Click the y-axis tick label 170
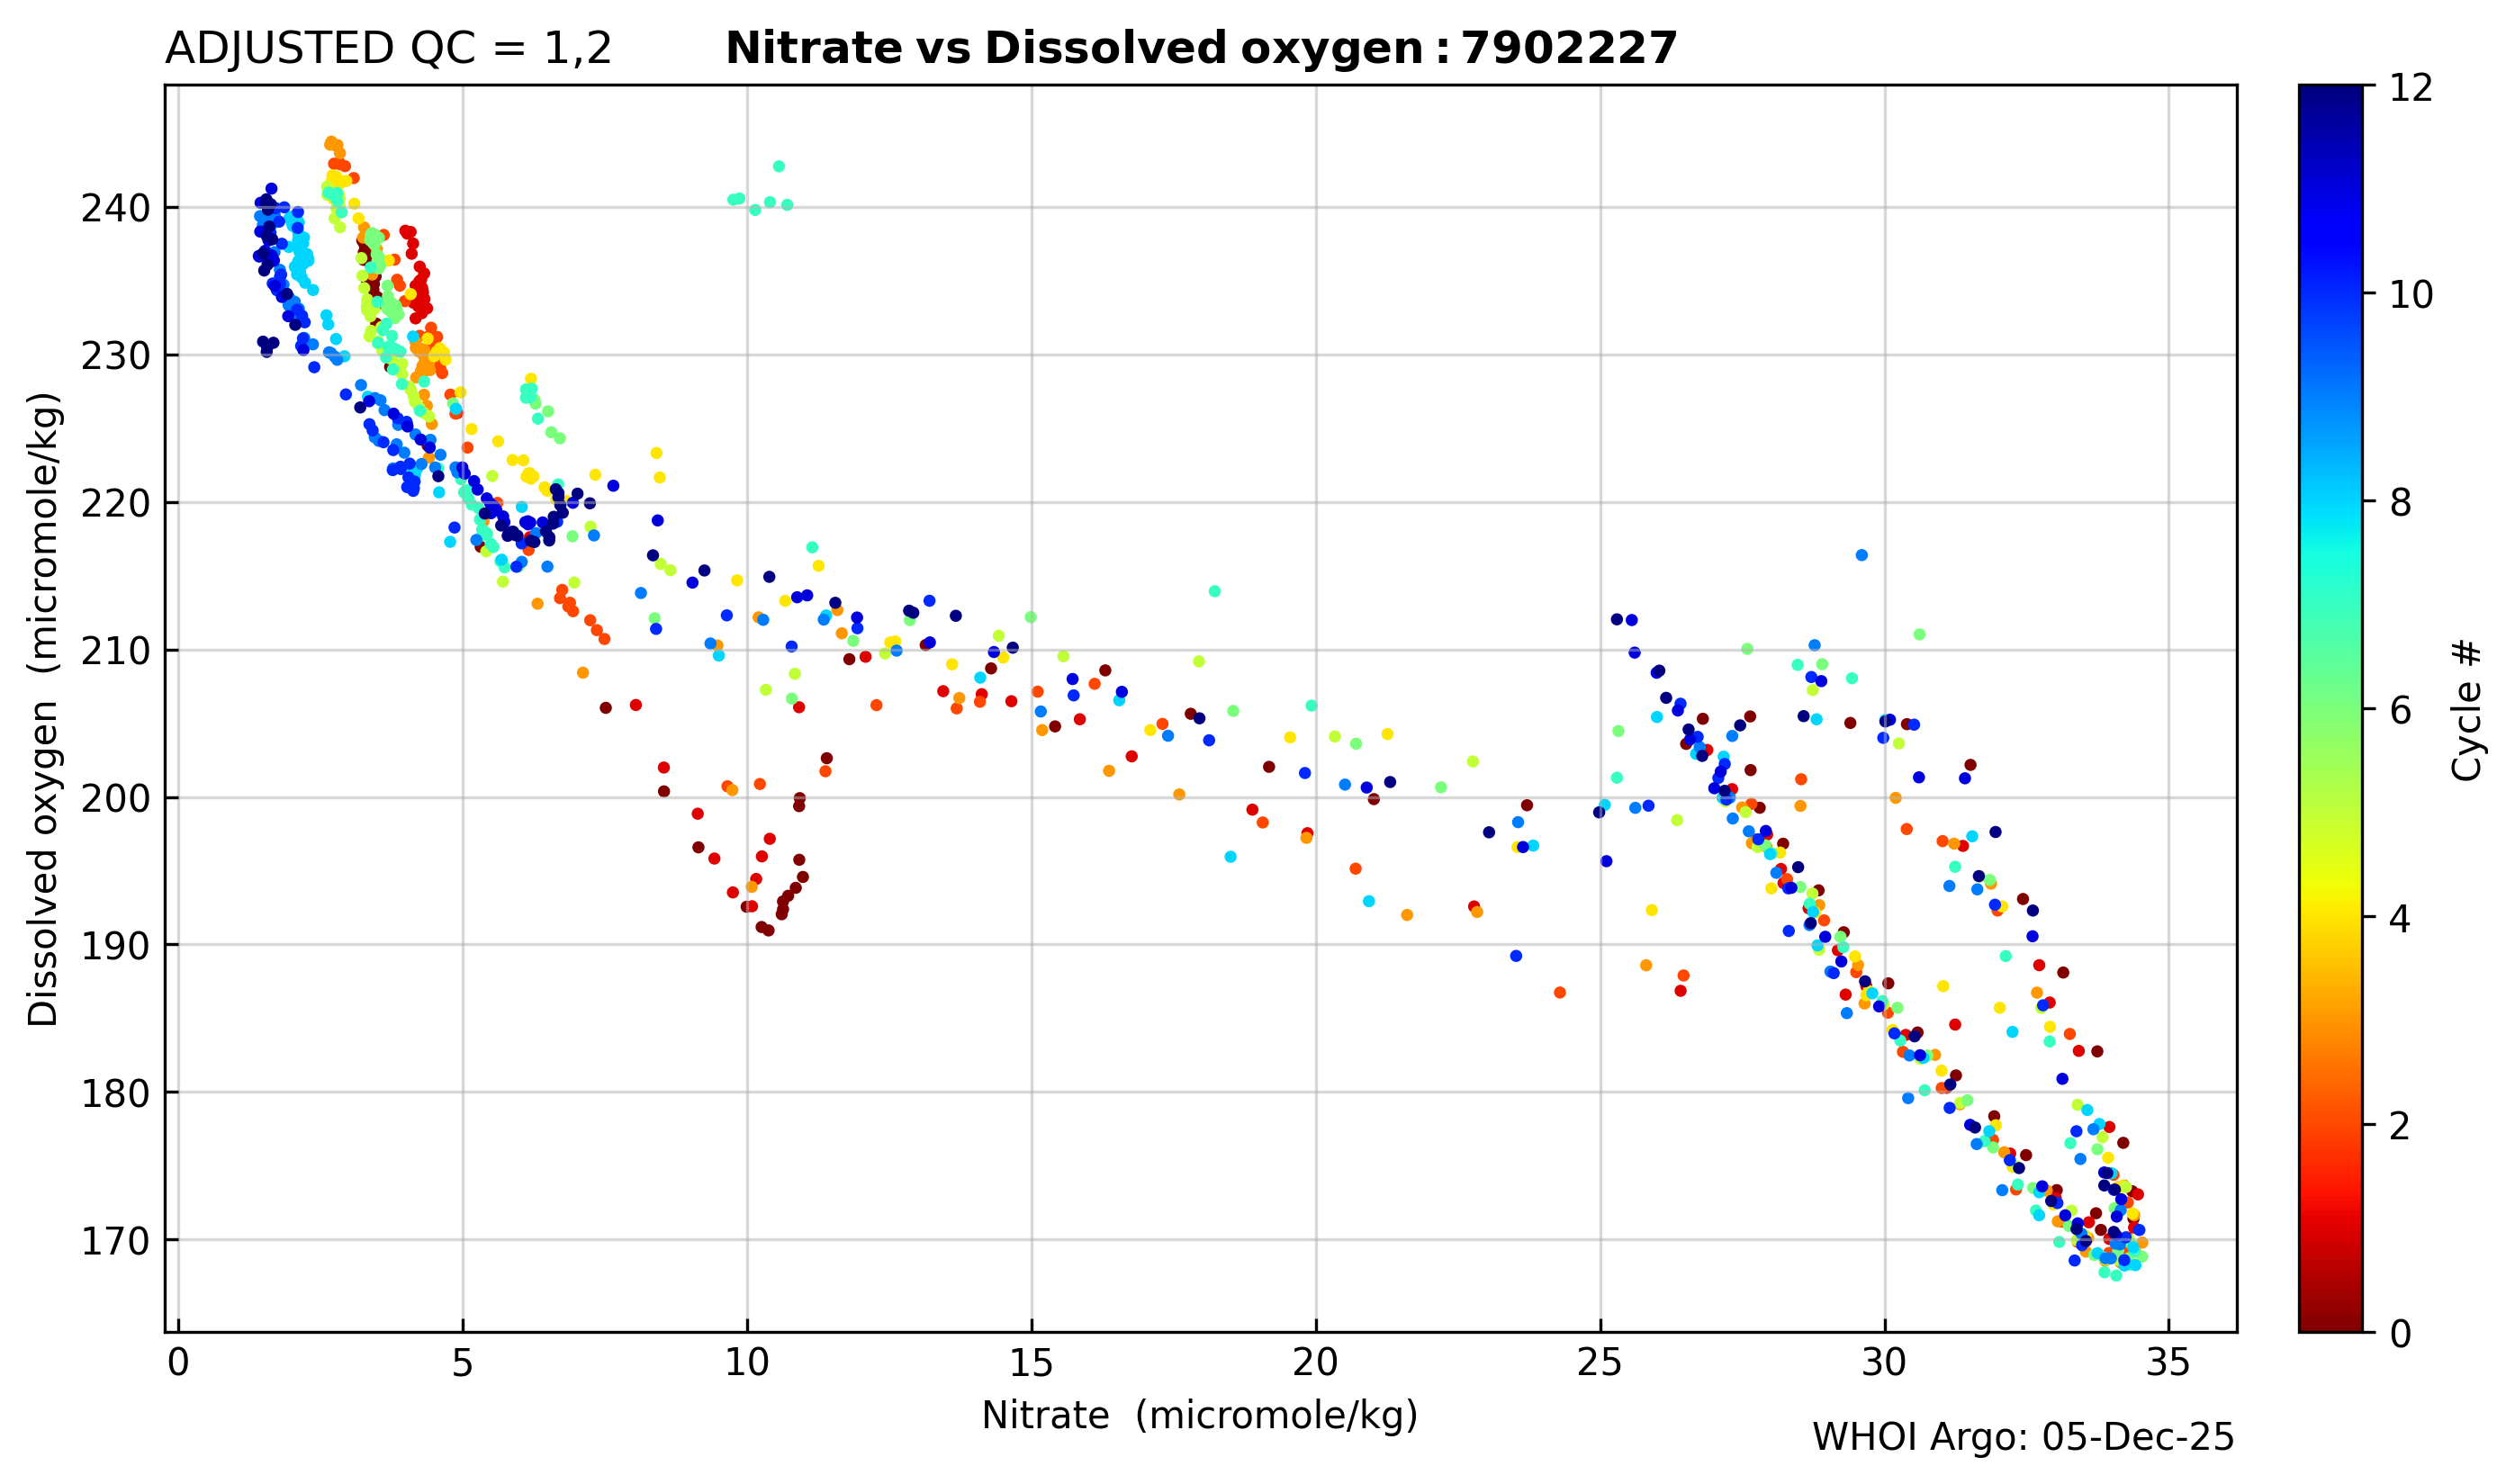This screenshot has height=1484, width=2515. tap(115, 1241)
